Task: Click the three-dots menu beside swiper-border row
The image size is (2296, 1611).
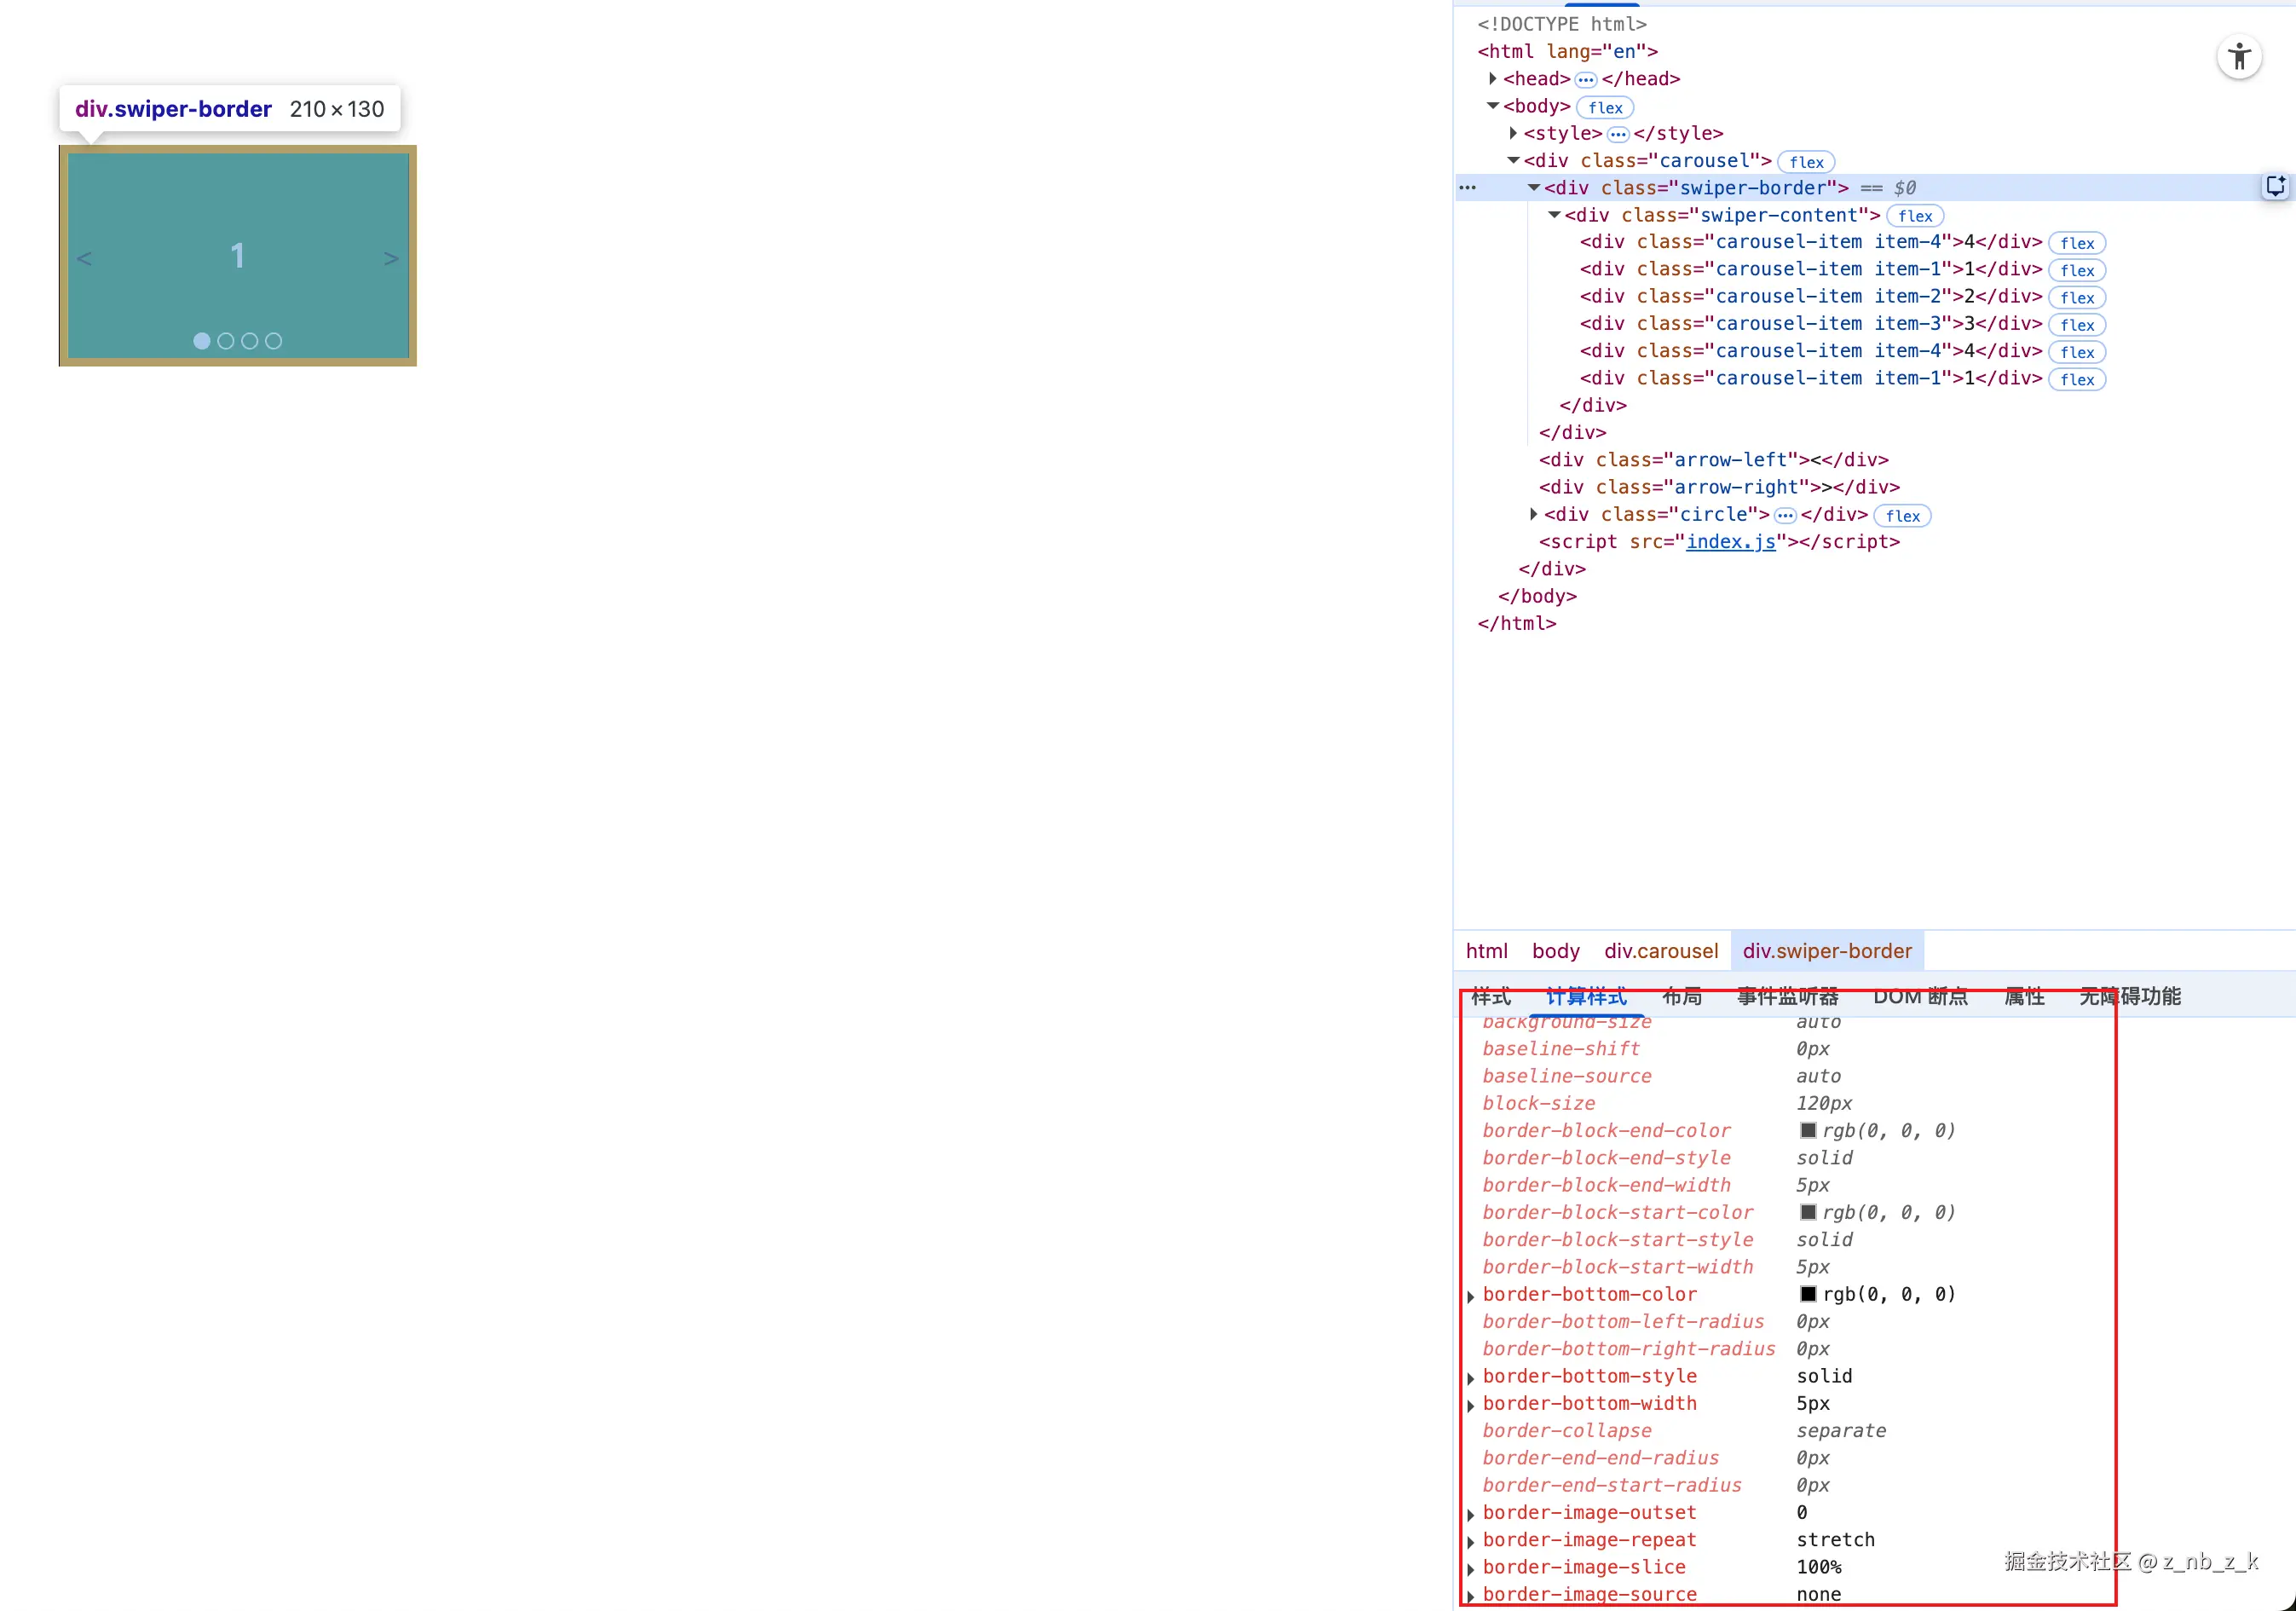Action: [1467, 188]
